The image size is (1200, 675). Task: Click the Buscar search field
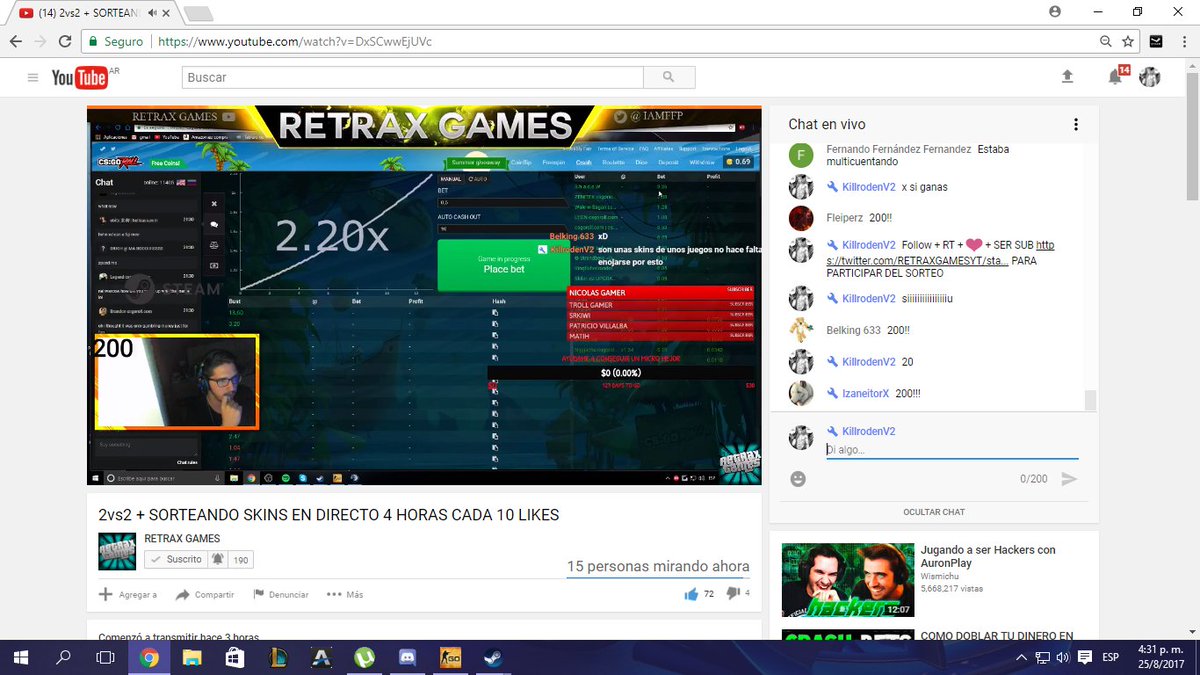click(412, 77)
